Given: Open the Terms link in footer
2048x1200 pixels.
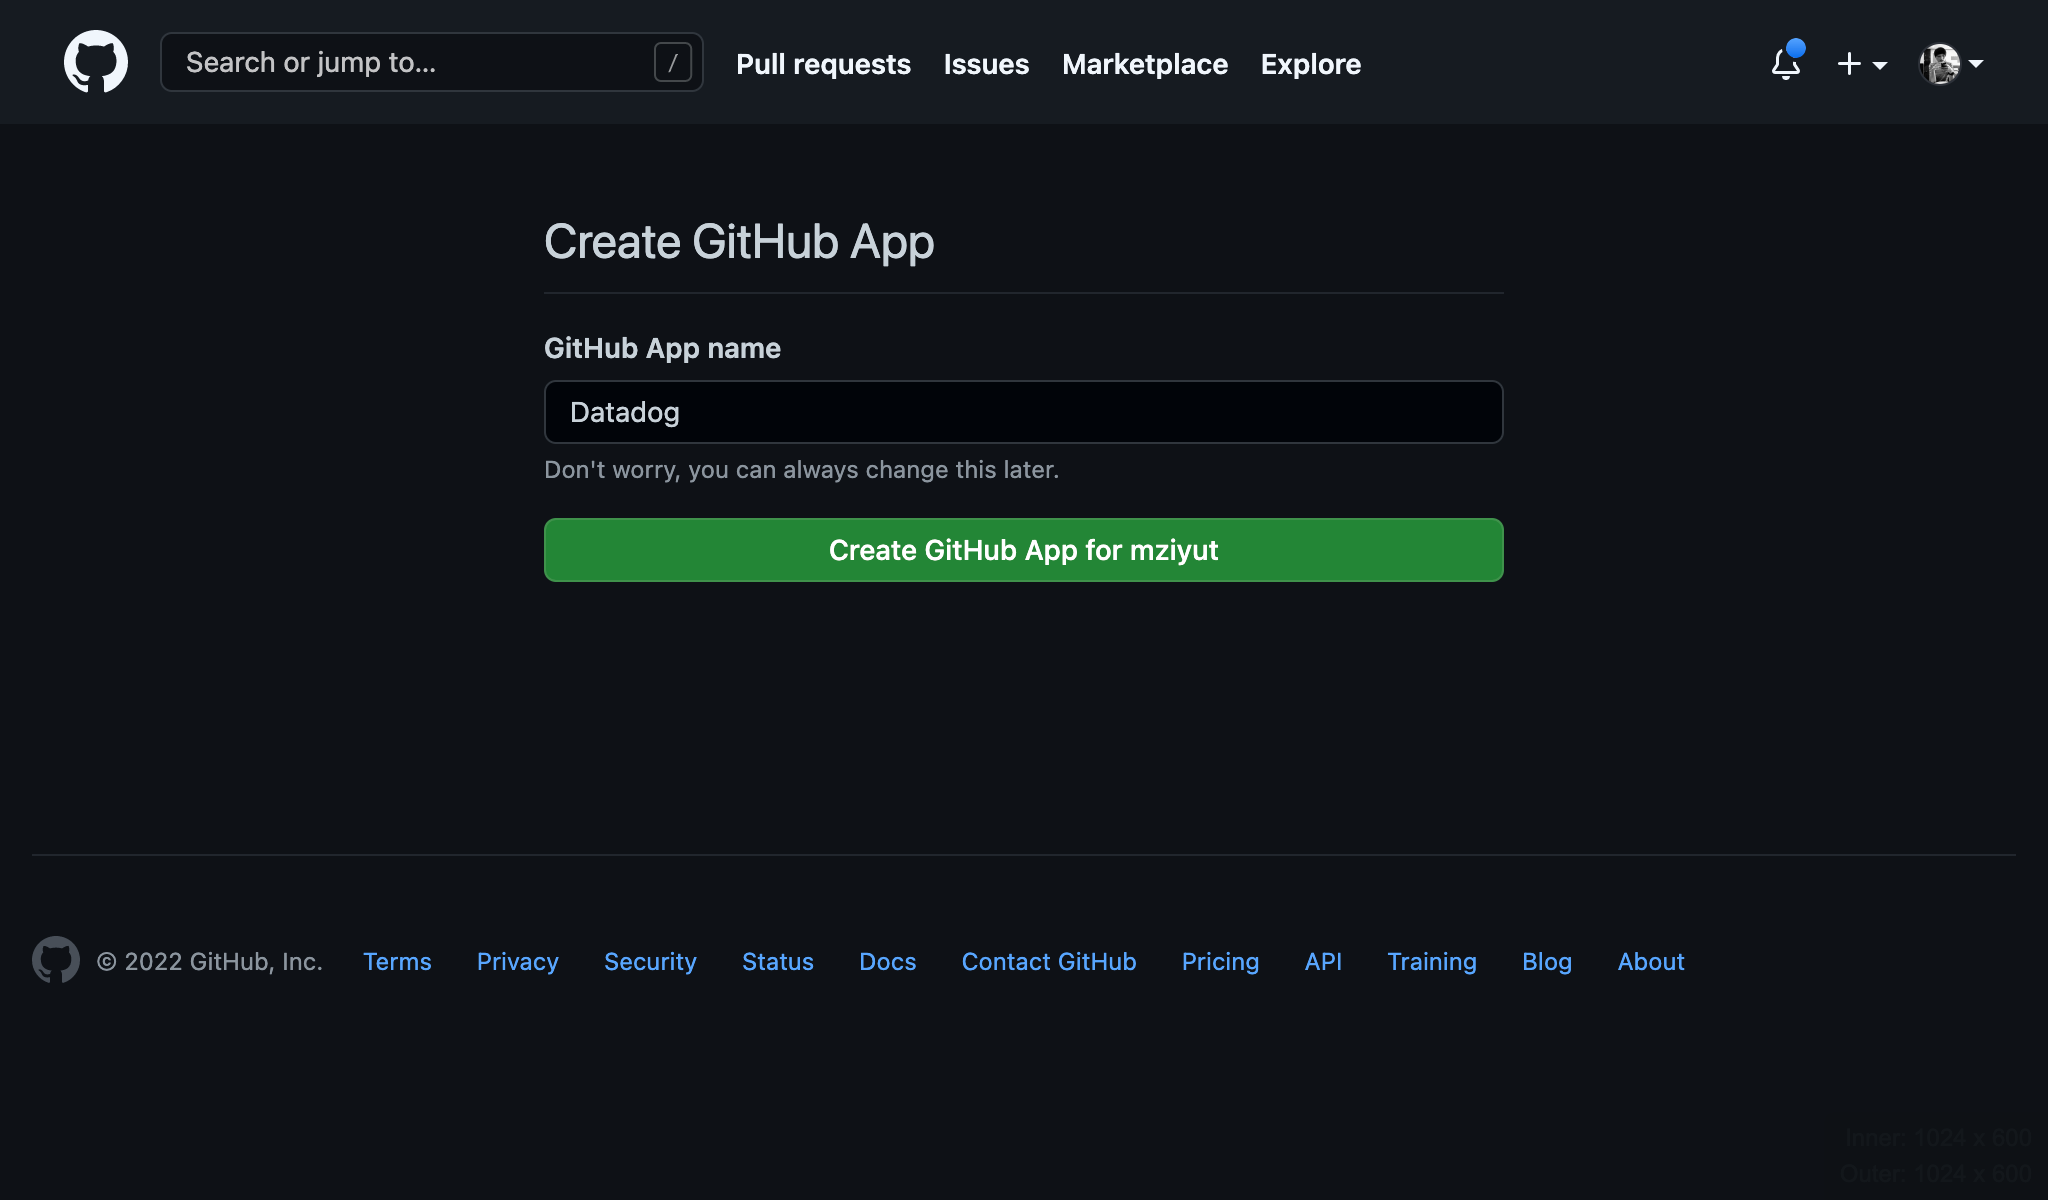Looking at the screenshot, I should coord(397,961).
